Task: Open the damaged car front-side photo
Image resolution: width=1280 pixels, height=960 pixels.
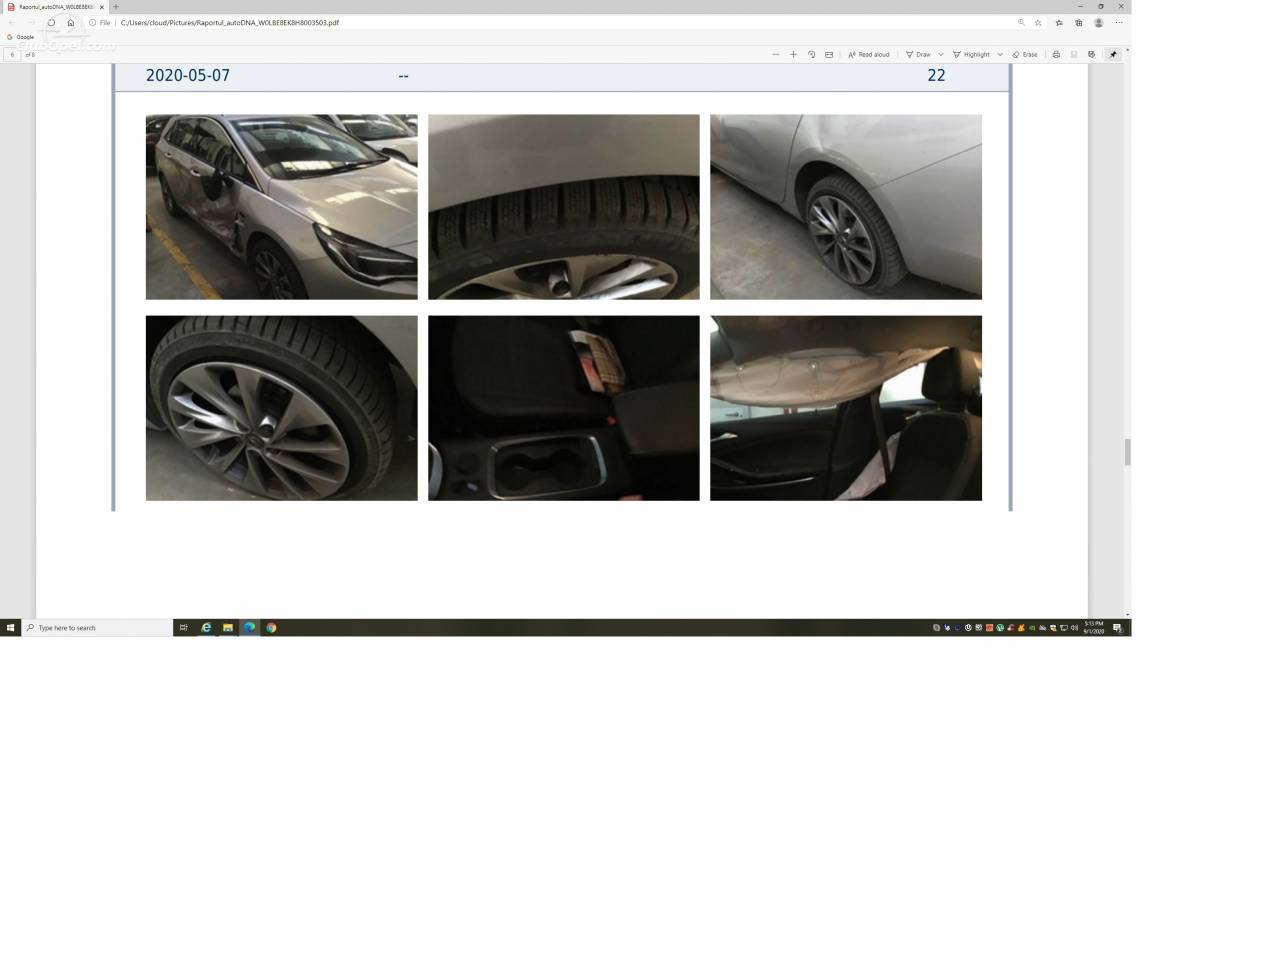Action: [282, 207]
